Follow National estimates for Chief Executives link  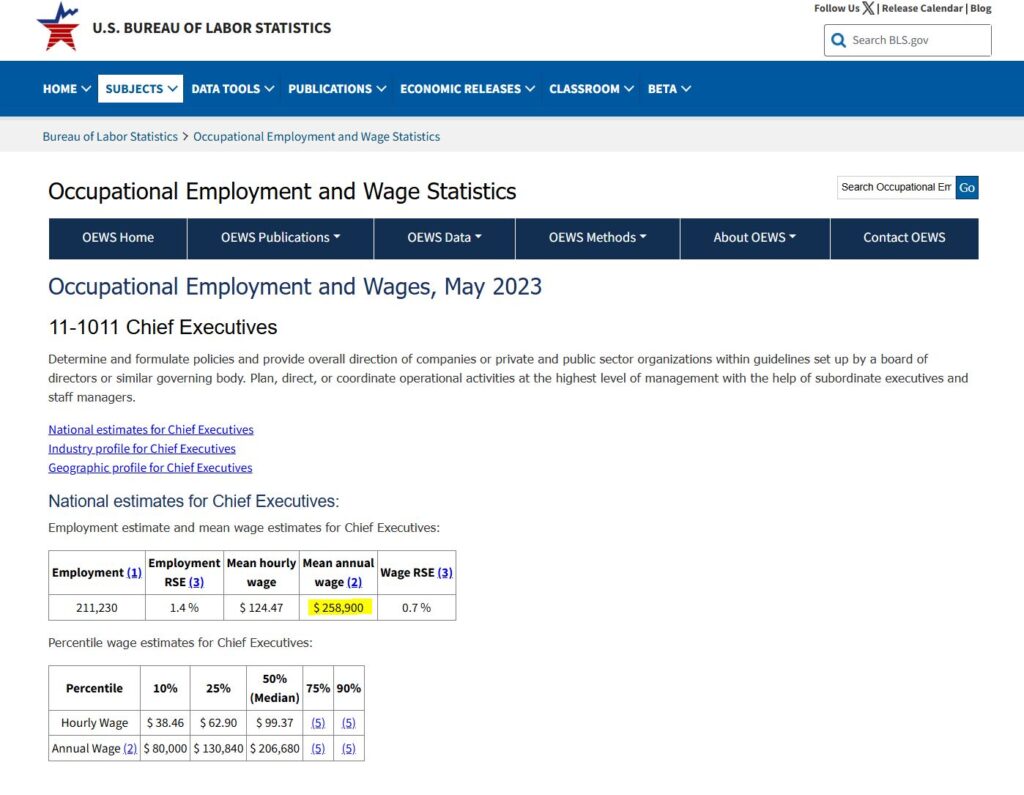[x=151, y=430]
